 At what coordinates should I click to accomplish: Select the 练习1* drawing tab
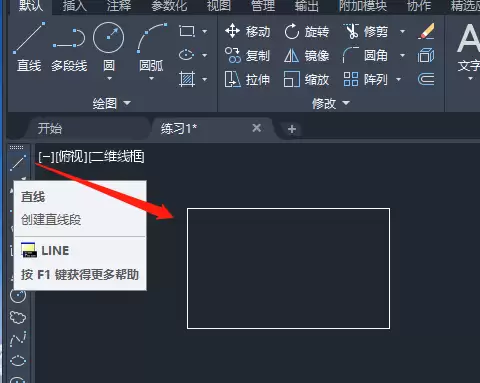(179, 128)
